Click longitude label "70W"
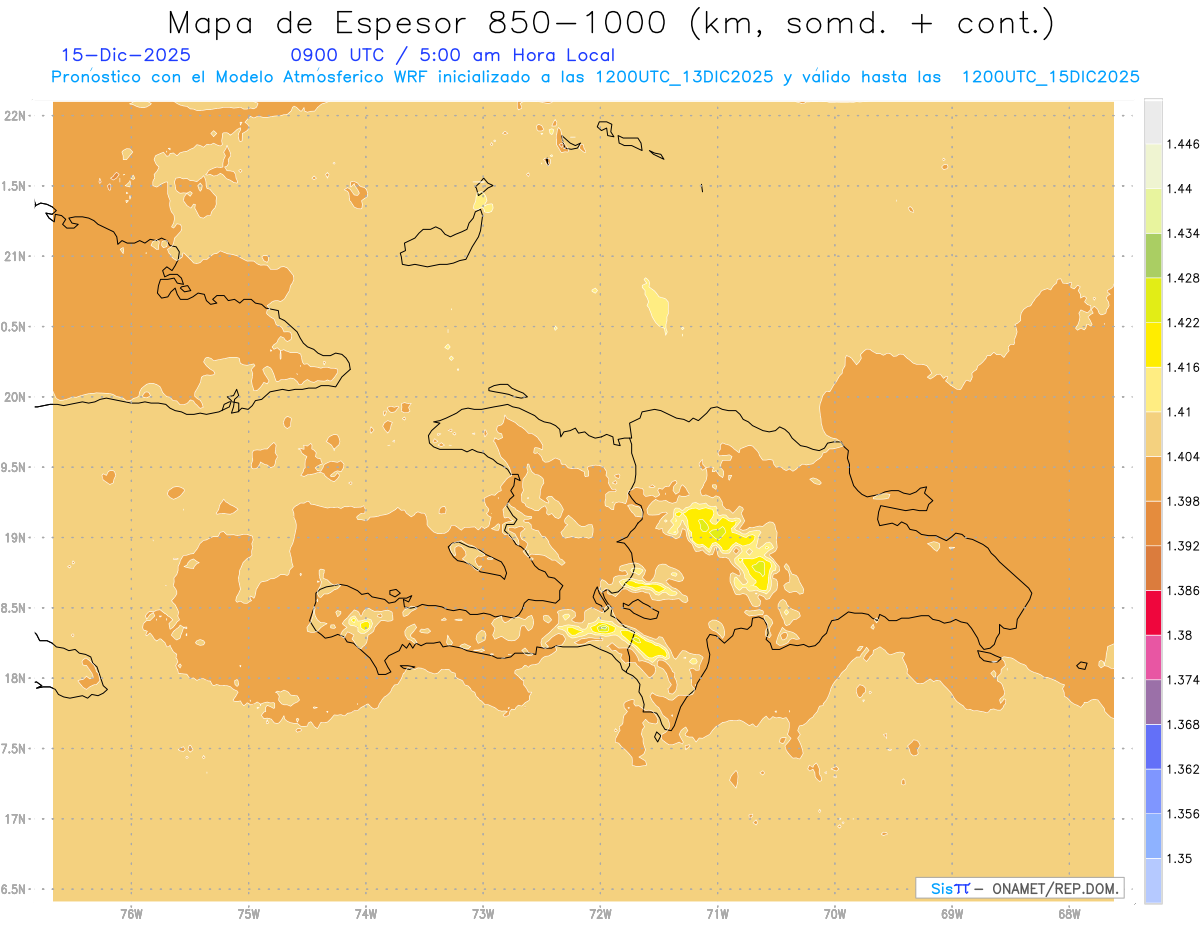The image size is (1200, 927). [x=835, y=913]
